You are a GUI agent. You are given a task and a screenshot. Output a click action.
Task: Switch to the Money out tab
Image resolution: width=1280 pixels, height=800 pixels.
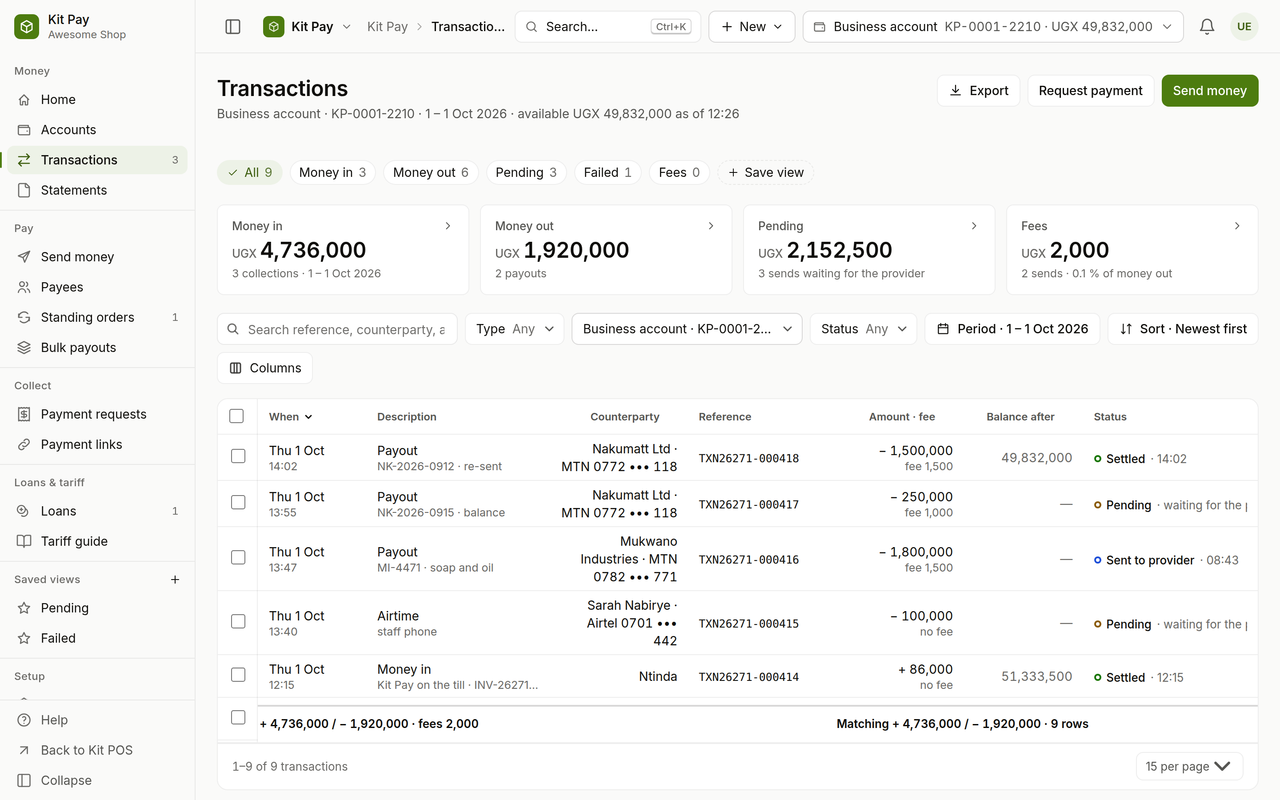(x=431, y=173)
